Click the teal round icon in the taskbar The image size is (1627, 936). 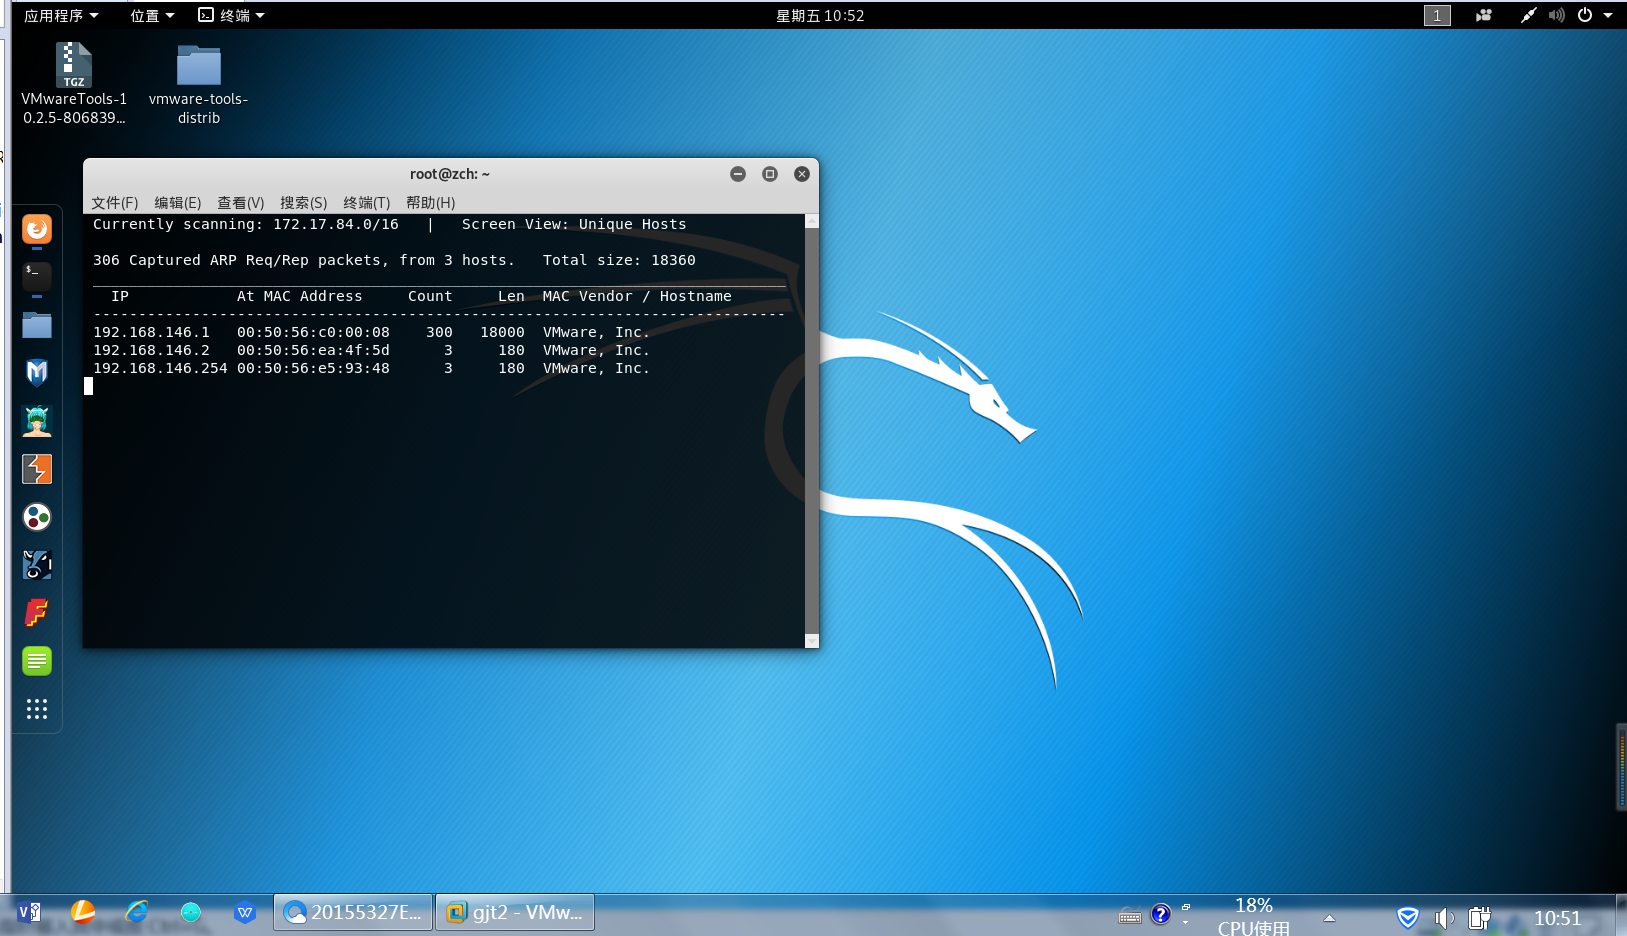pos(191,912)
